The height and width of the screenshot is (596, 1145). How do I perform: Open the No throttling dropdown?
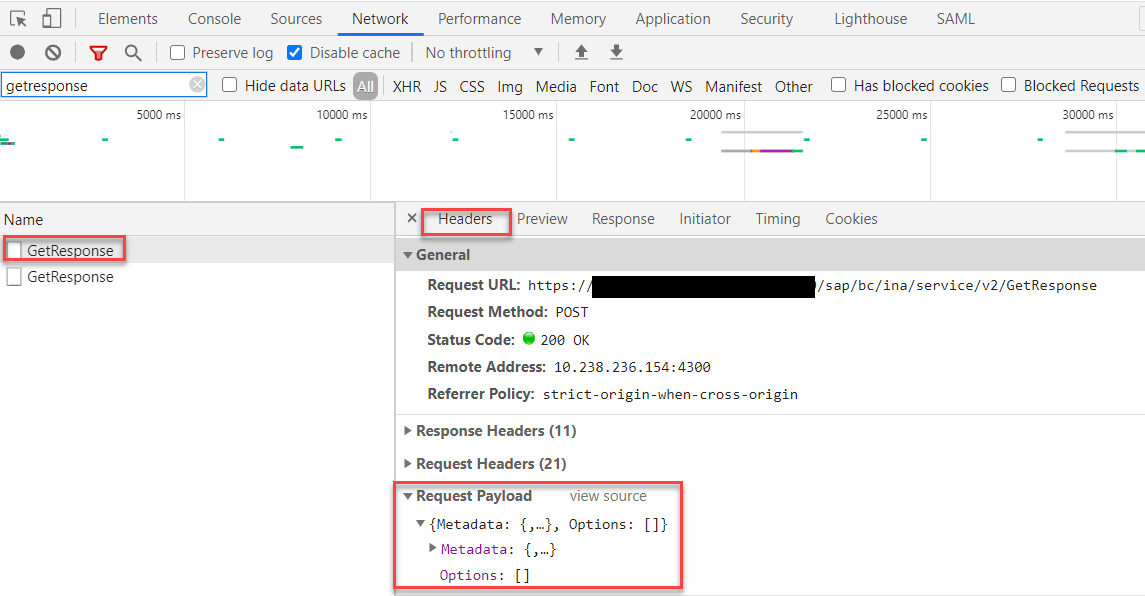(x=484, y=53)
